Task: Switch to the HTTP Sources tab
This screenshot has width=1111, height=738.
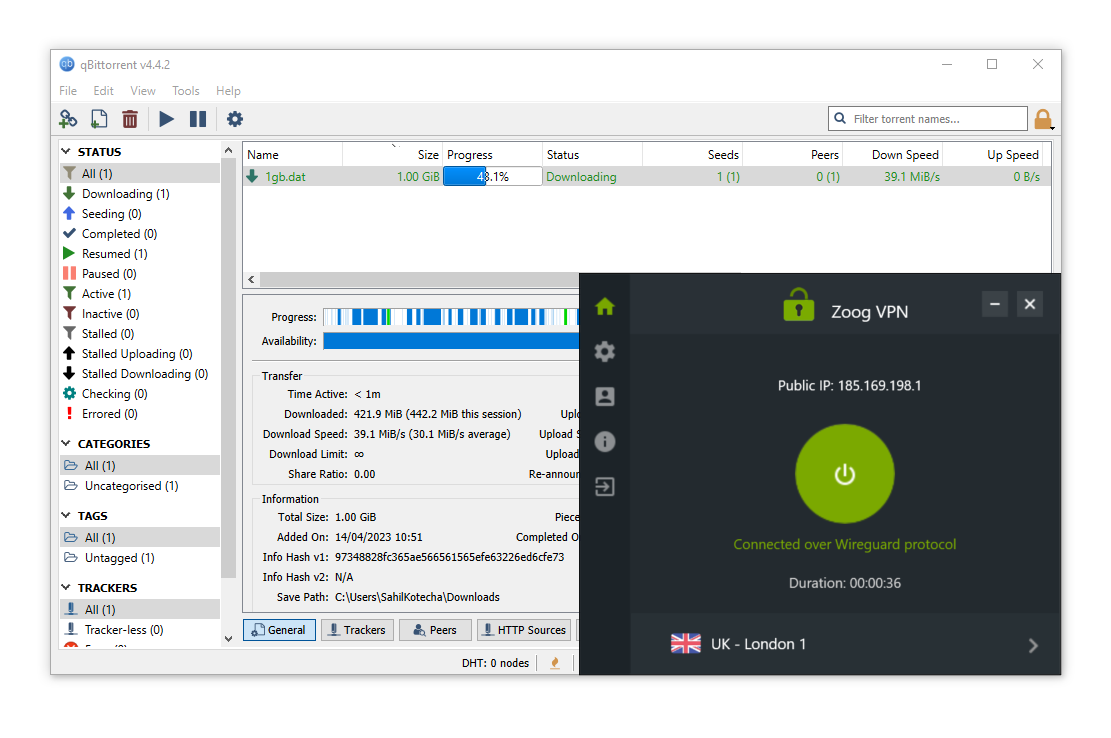Action: point(525,630)
